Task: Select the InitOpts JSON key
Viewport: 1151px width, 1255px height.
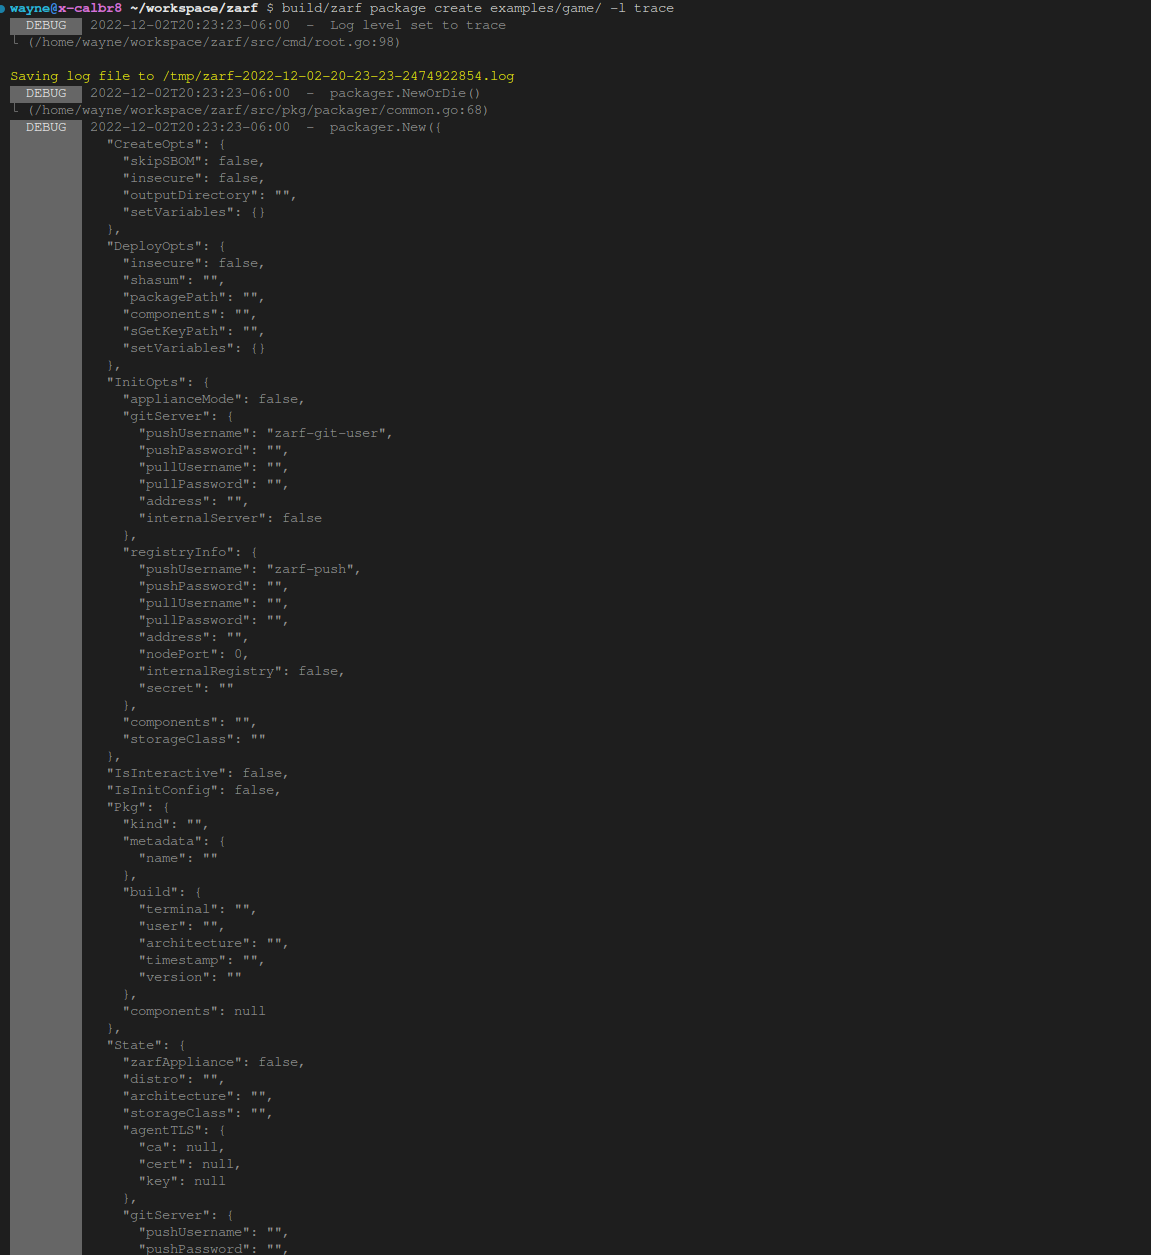Action: pyautogui.click(x=144, y=381)
